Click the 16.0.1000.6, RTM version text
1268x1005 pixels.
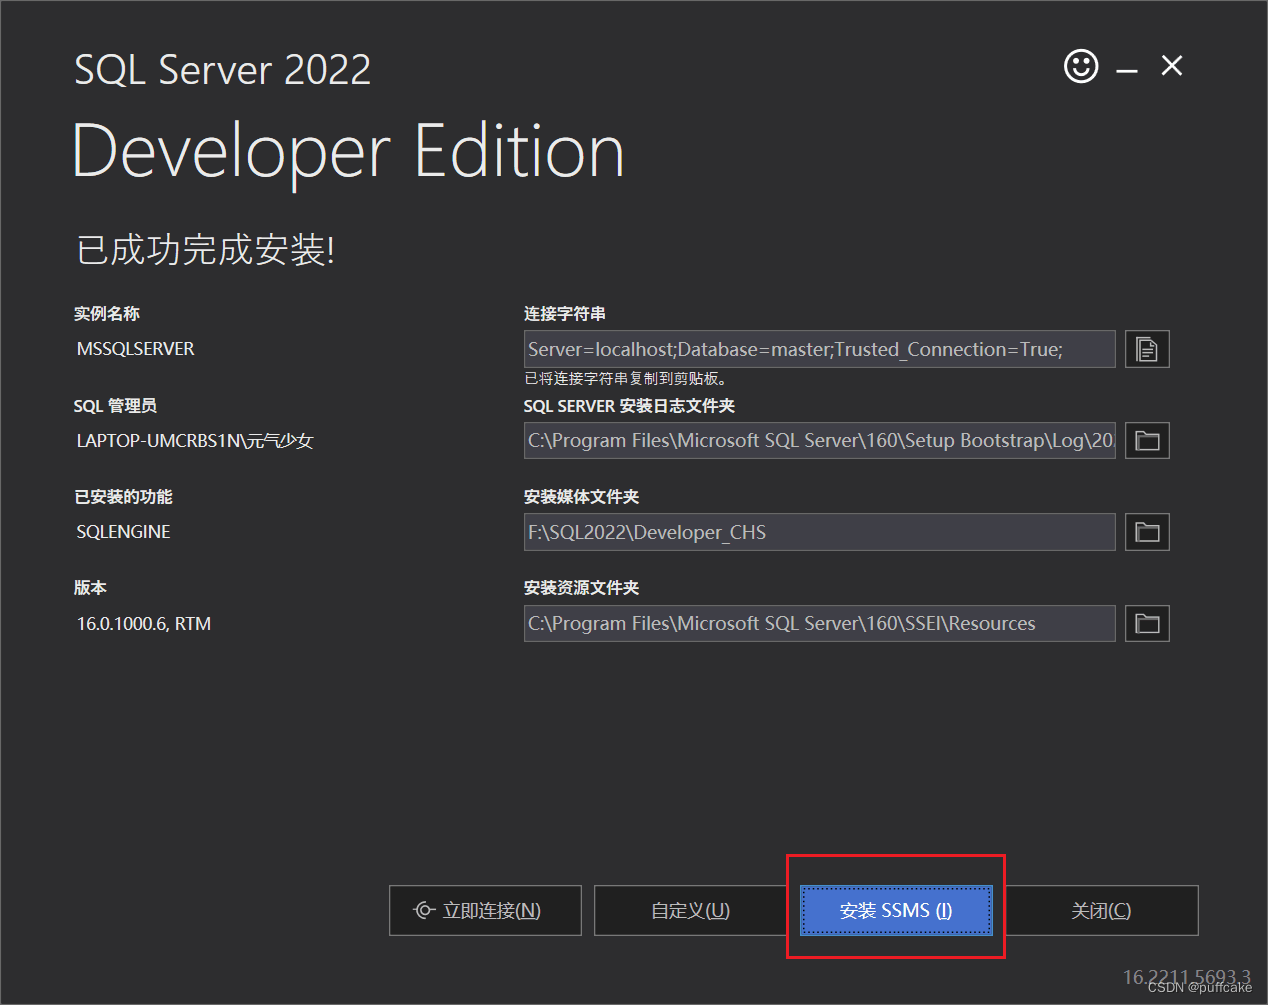pos(144,624)
